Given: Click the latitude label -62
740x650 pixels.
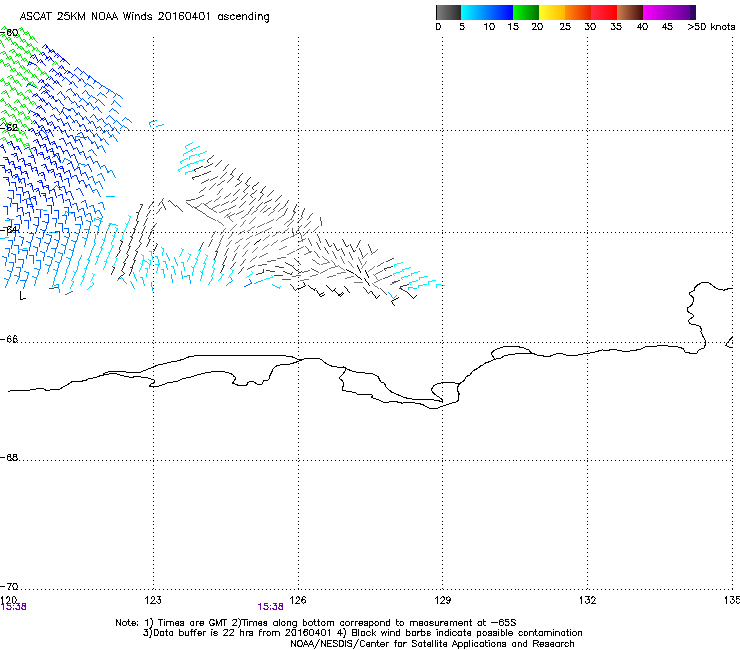Looking at the screenshot, I should [x=9, y=127].
